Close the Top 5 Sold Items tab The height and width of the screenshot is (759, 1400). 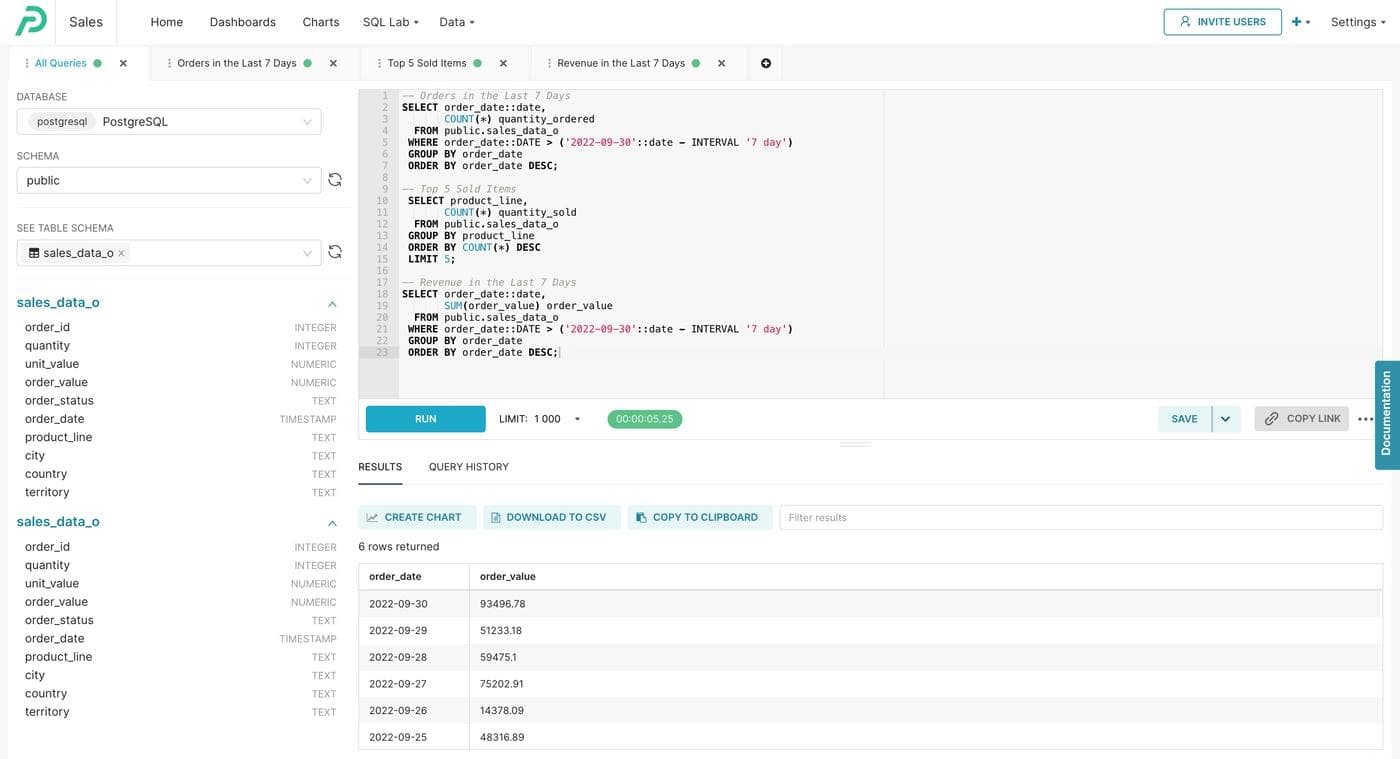(503, 63)
